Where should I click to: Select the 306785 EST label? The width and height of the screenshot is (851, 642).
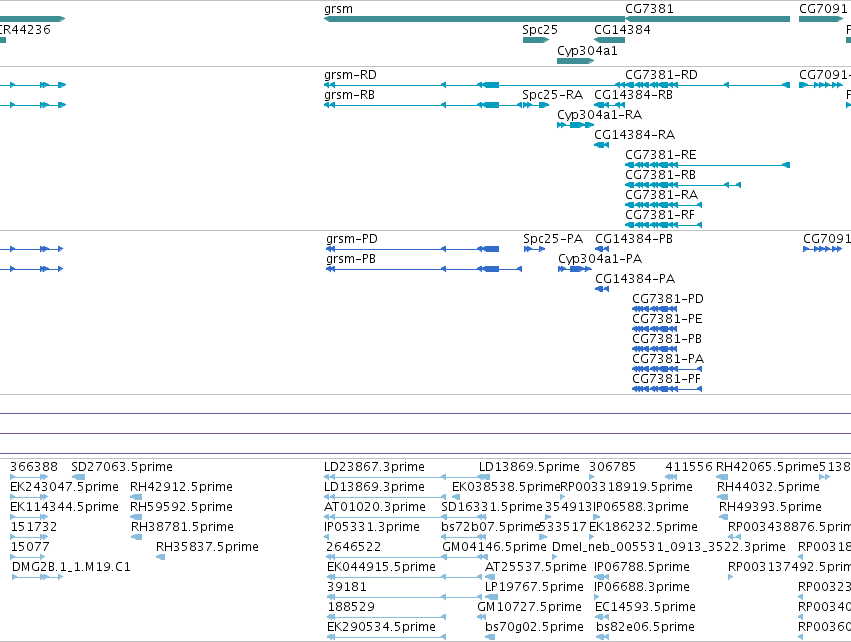(612, 467)
